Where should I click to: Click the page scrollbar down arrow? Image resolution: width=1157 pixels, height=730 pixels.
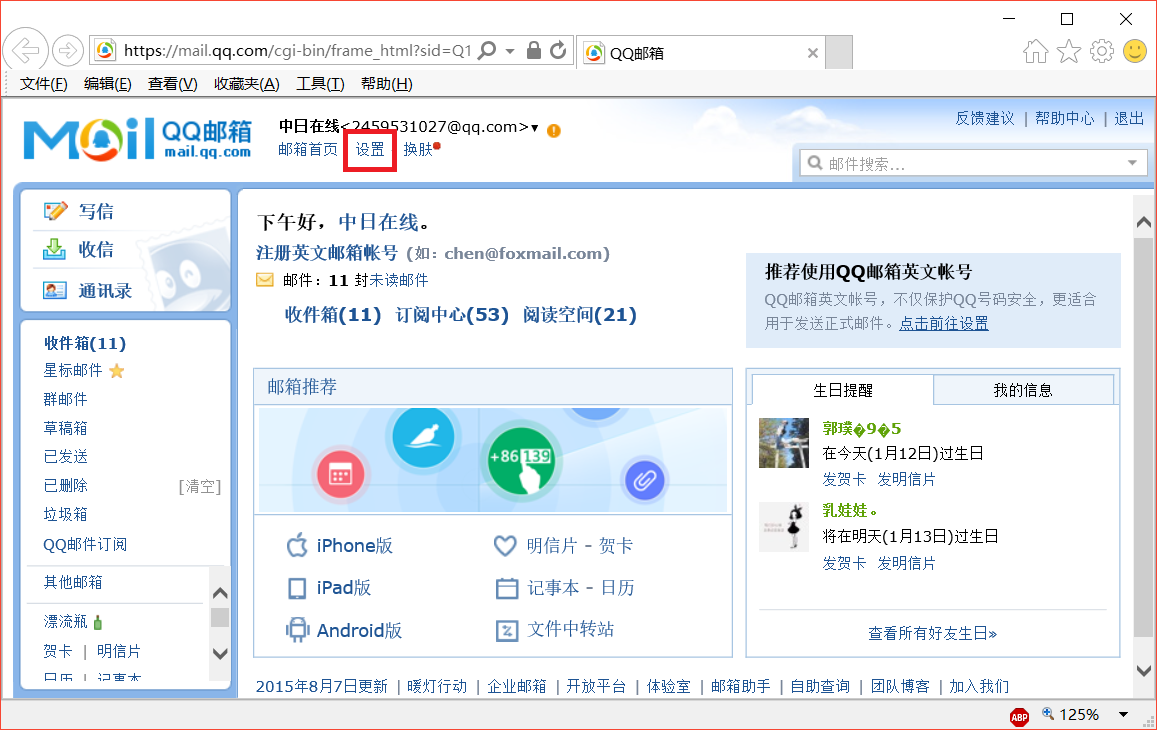(1144, 671)
